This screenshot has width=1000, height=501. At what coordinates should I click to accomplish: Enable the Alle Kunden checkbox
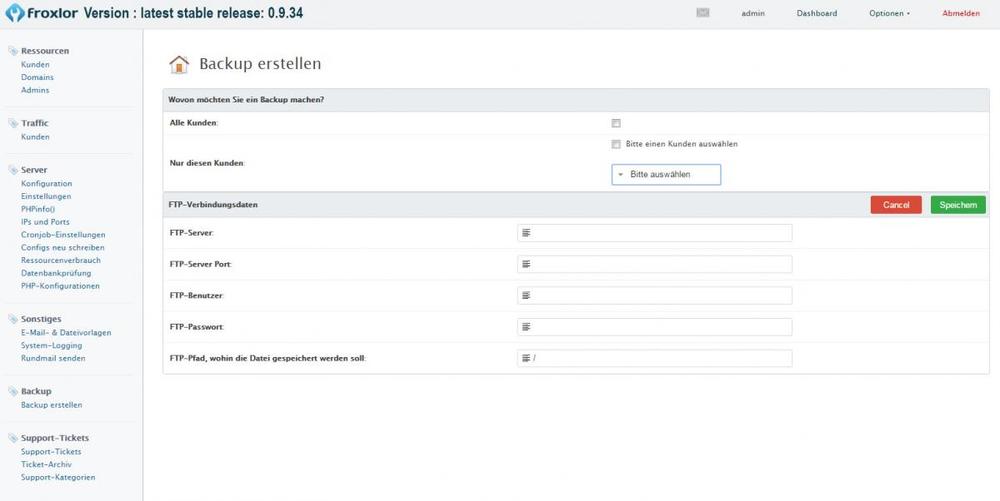[x=616, y=123]
